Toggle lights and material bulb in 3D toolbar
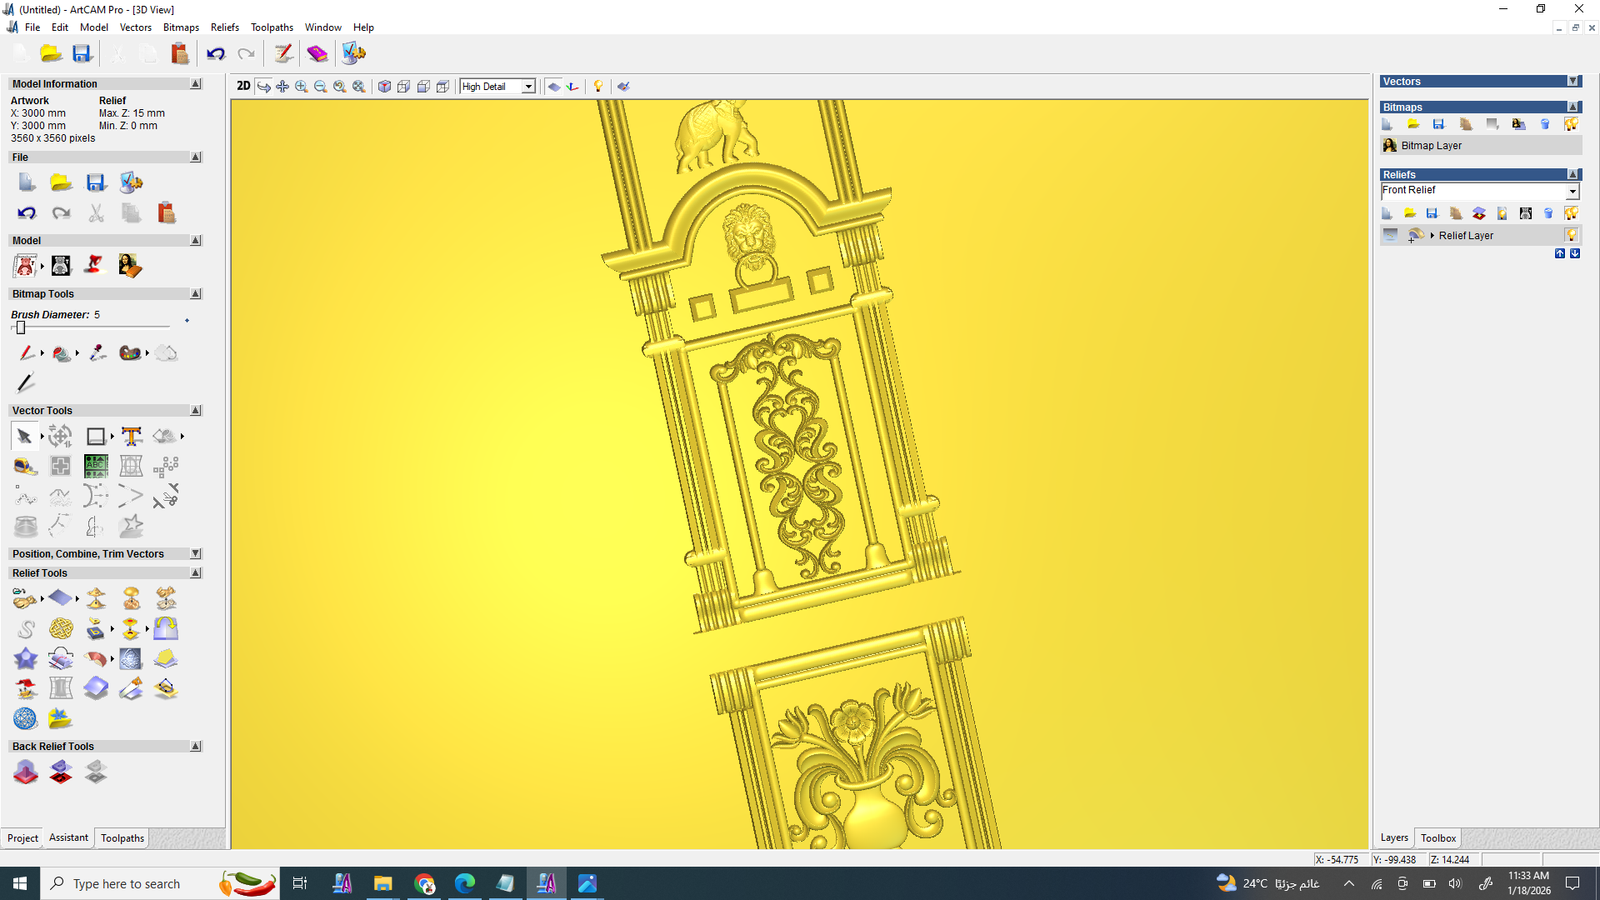 click(x=598, y=87)
